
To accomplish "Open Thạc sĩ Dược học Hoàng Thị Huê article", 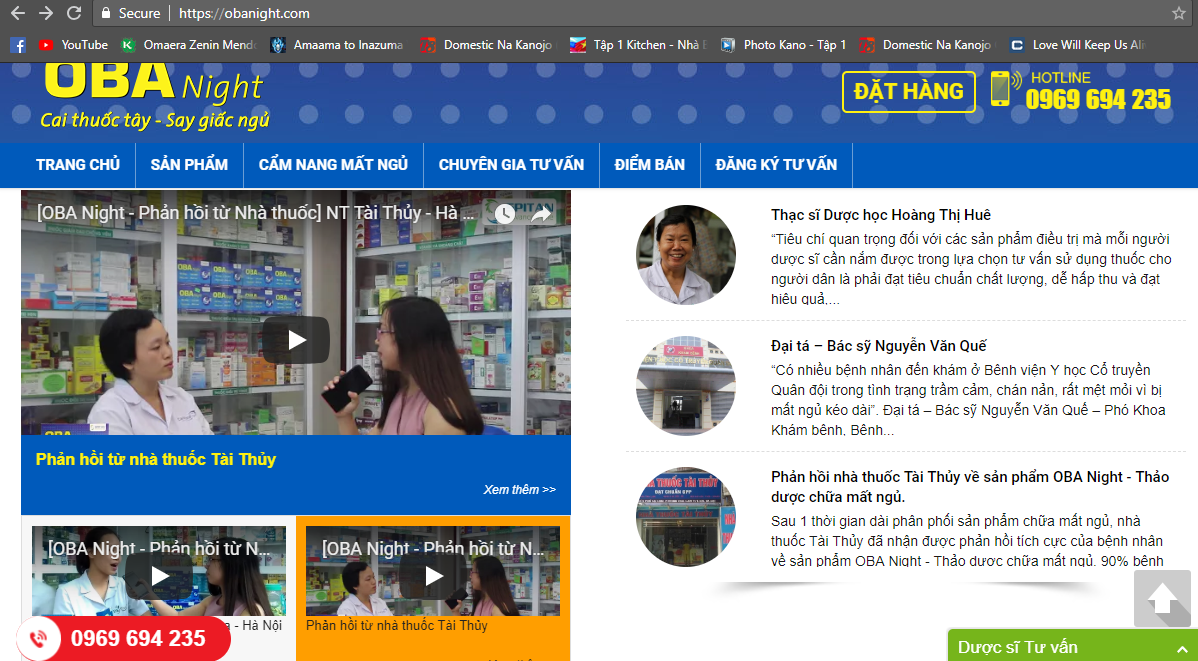I will (x=881, y=215).
